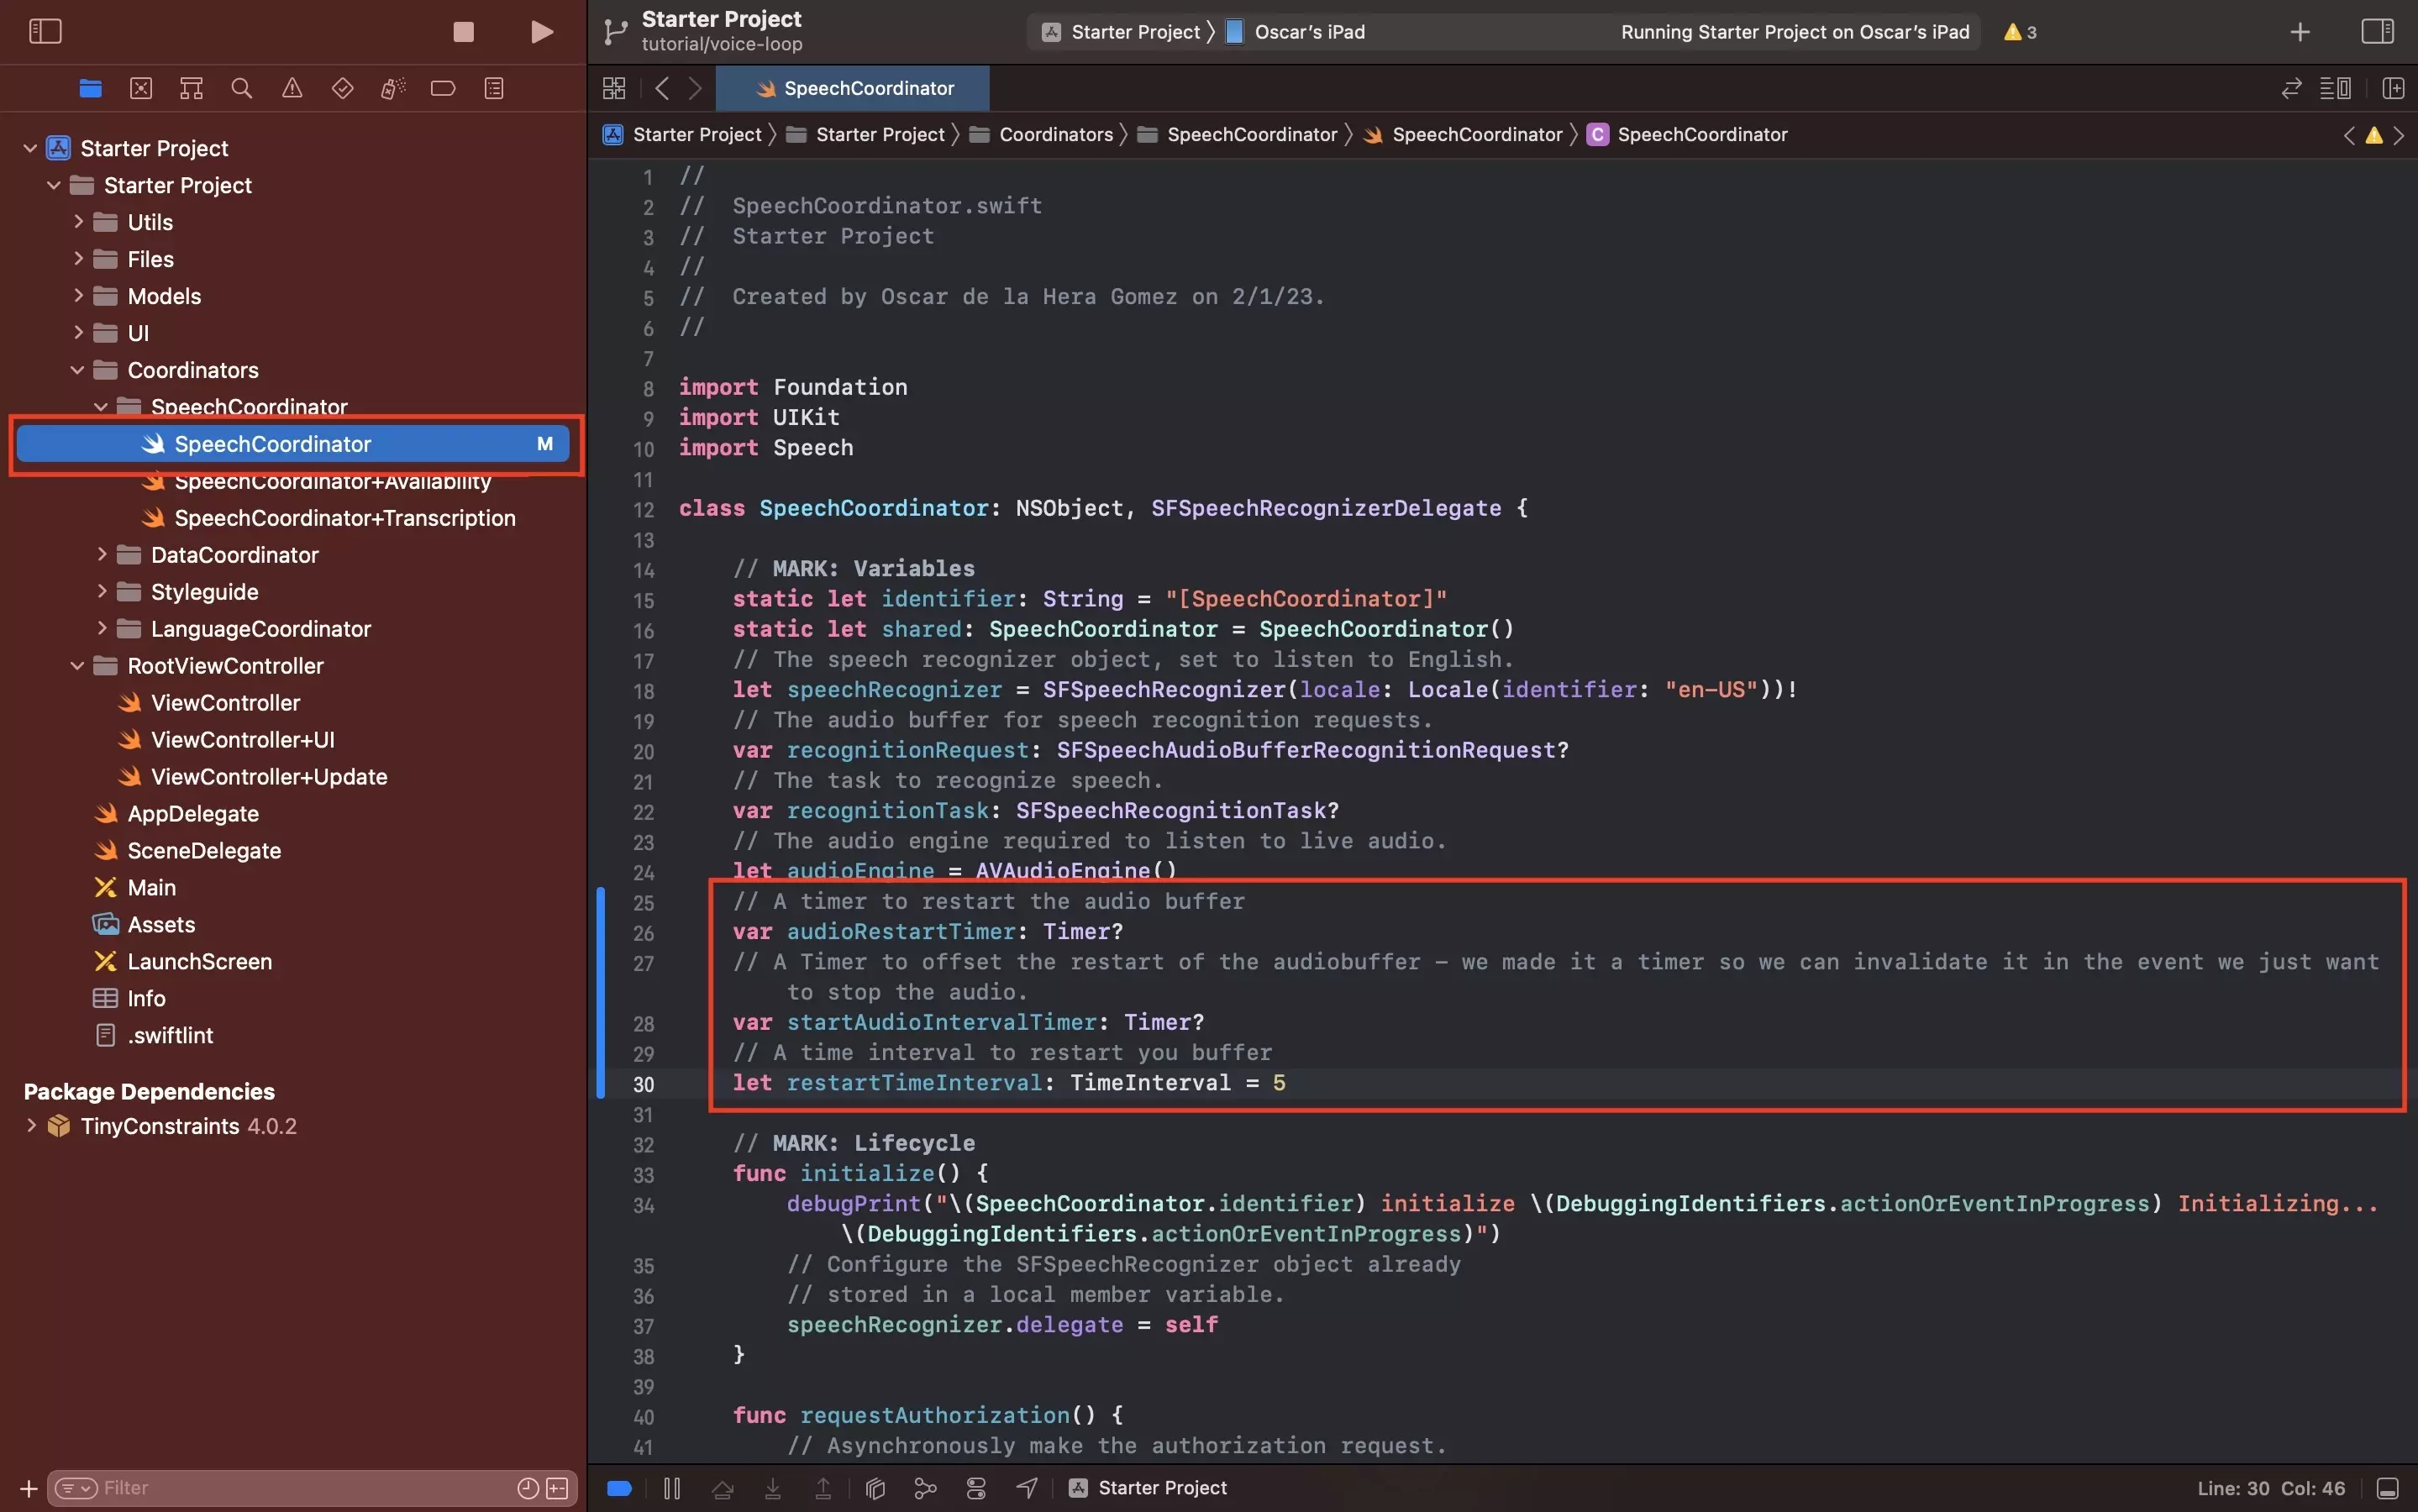Collapse the RootViewController folder

[x=78, y=665]
